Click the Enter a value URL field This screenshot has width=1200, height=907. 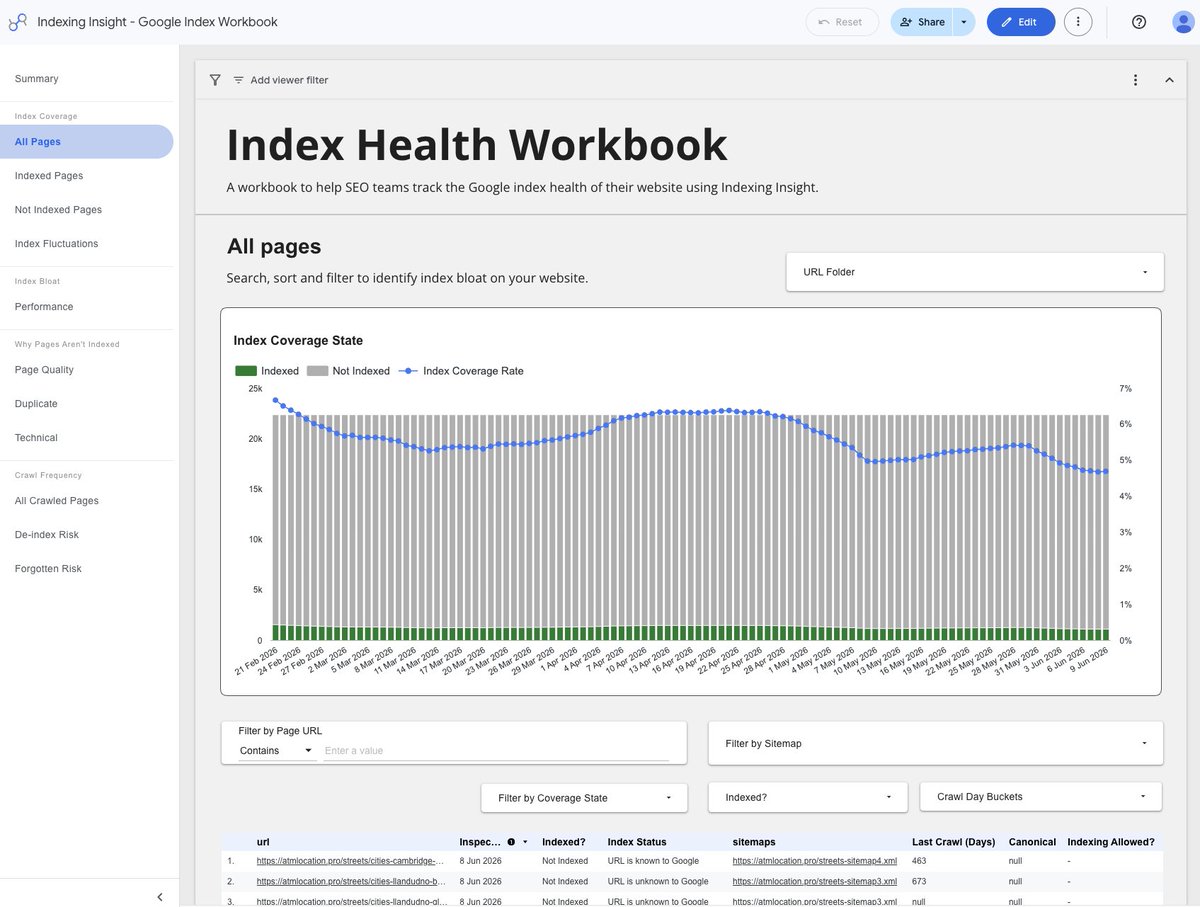point(496,750)
